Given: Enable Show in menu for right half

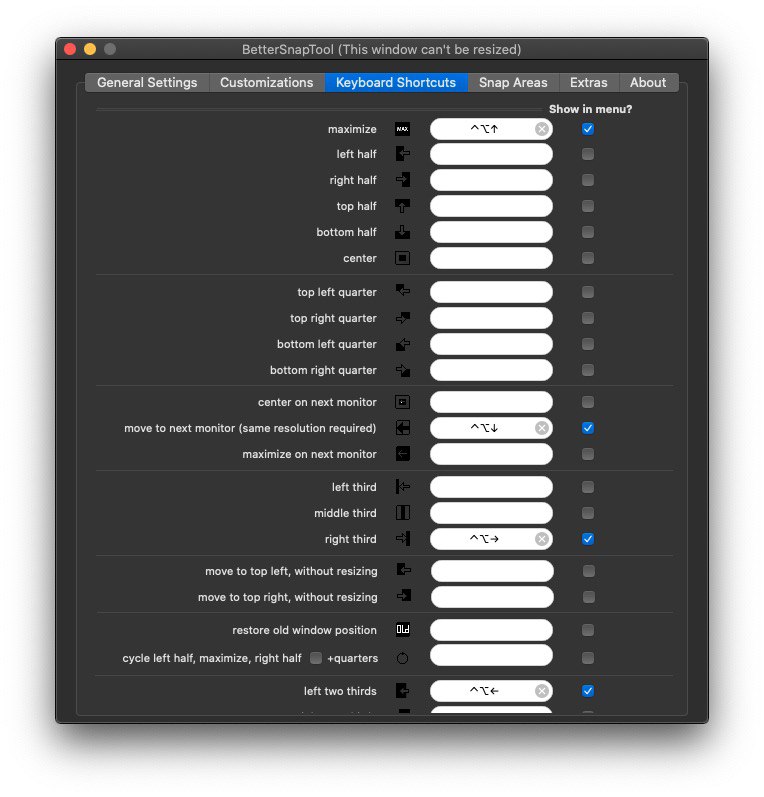Looking at the screenshot, I should 588,180.
